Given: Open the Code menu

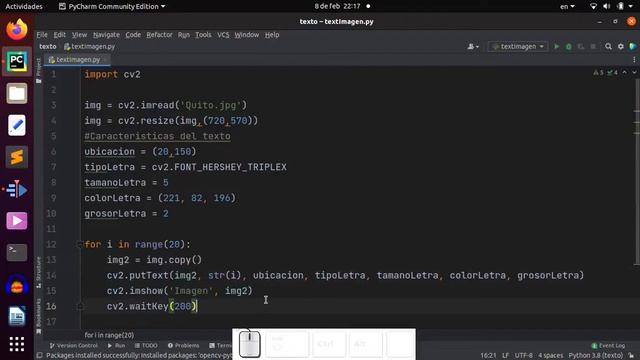Looking at the screenshot, I should point(133,35).
